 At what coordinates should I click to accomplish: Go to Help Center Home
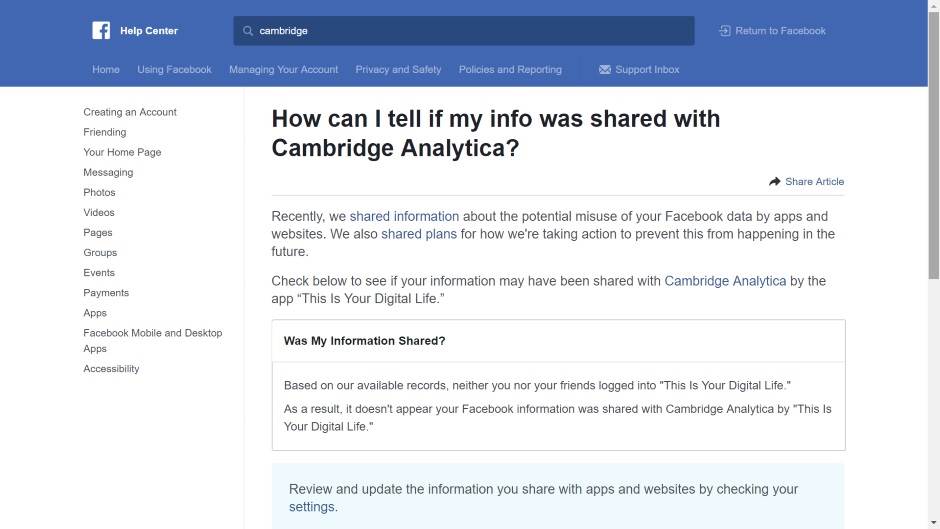pos(106,70)
